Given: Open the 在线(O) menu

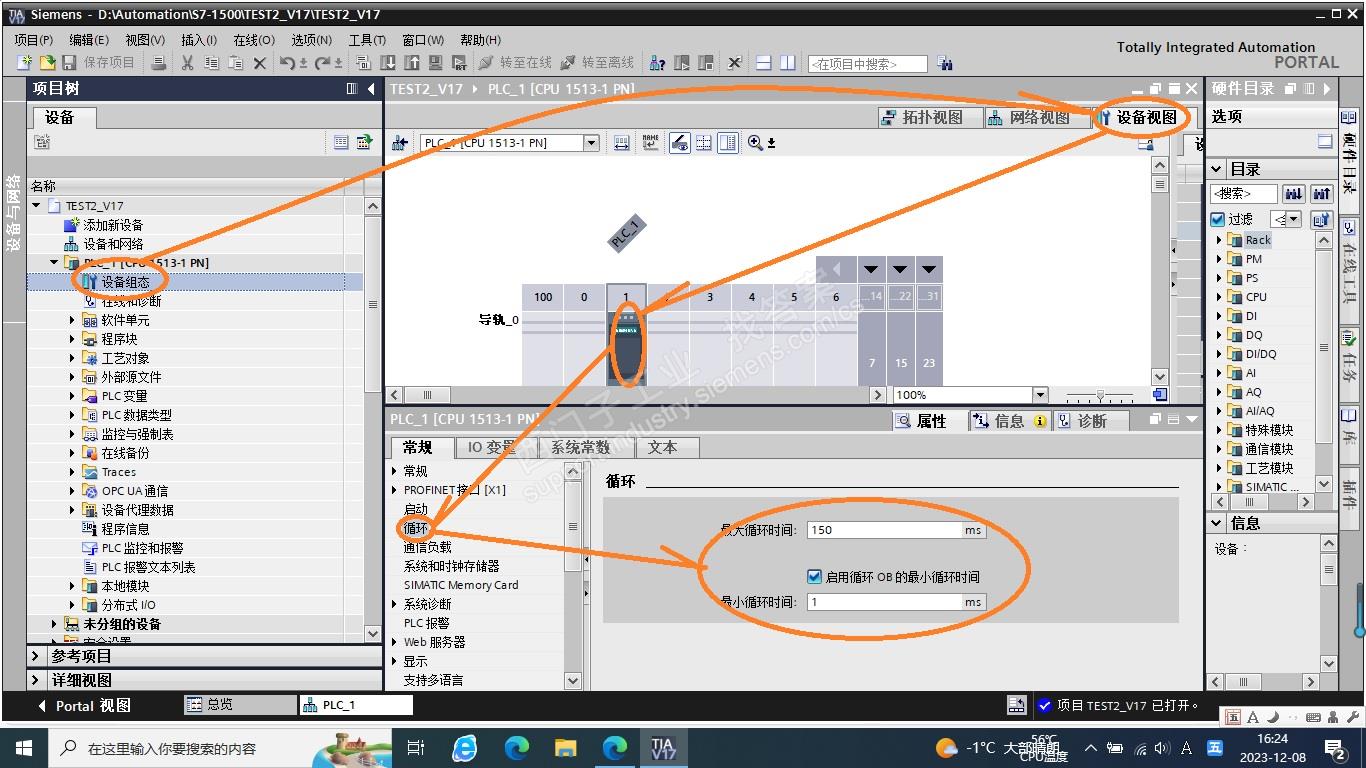Looking at the screenshot, I should [254, 40].
